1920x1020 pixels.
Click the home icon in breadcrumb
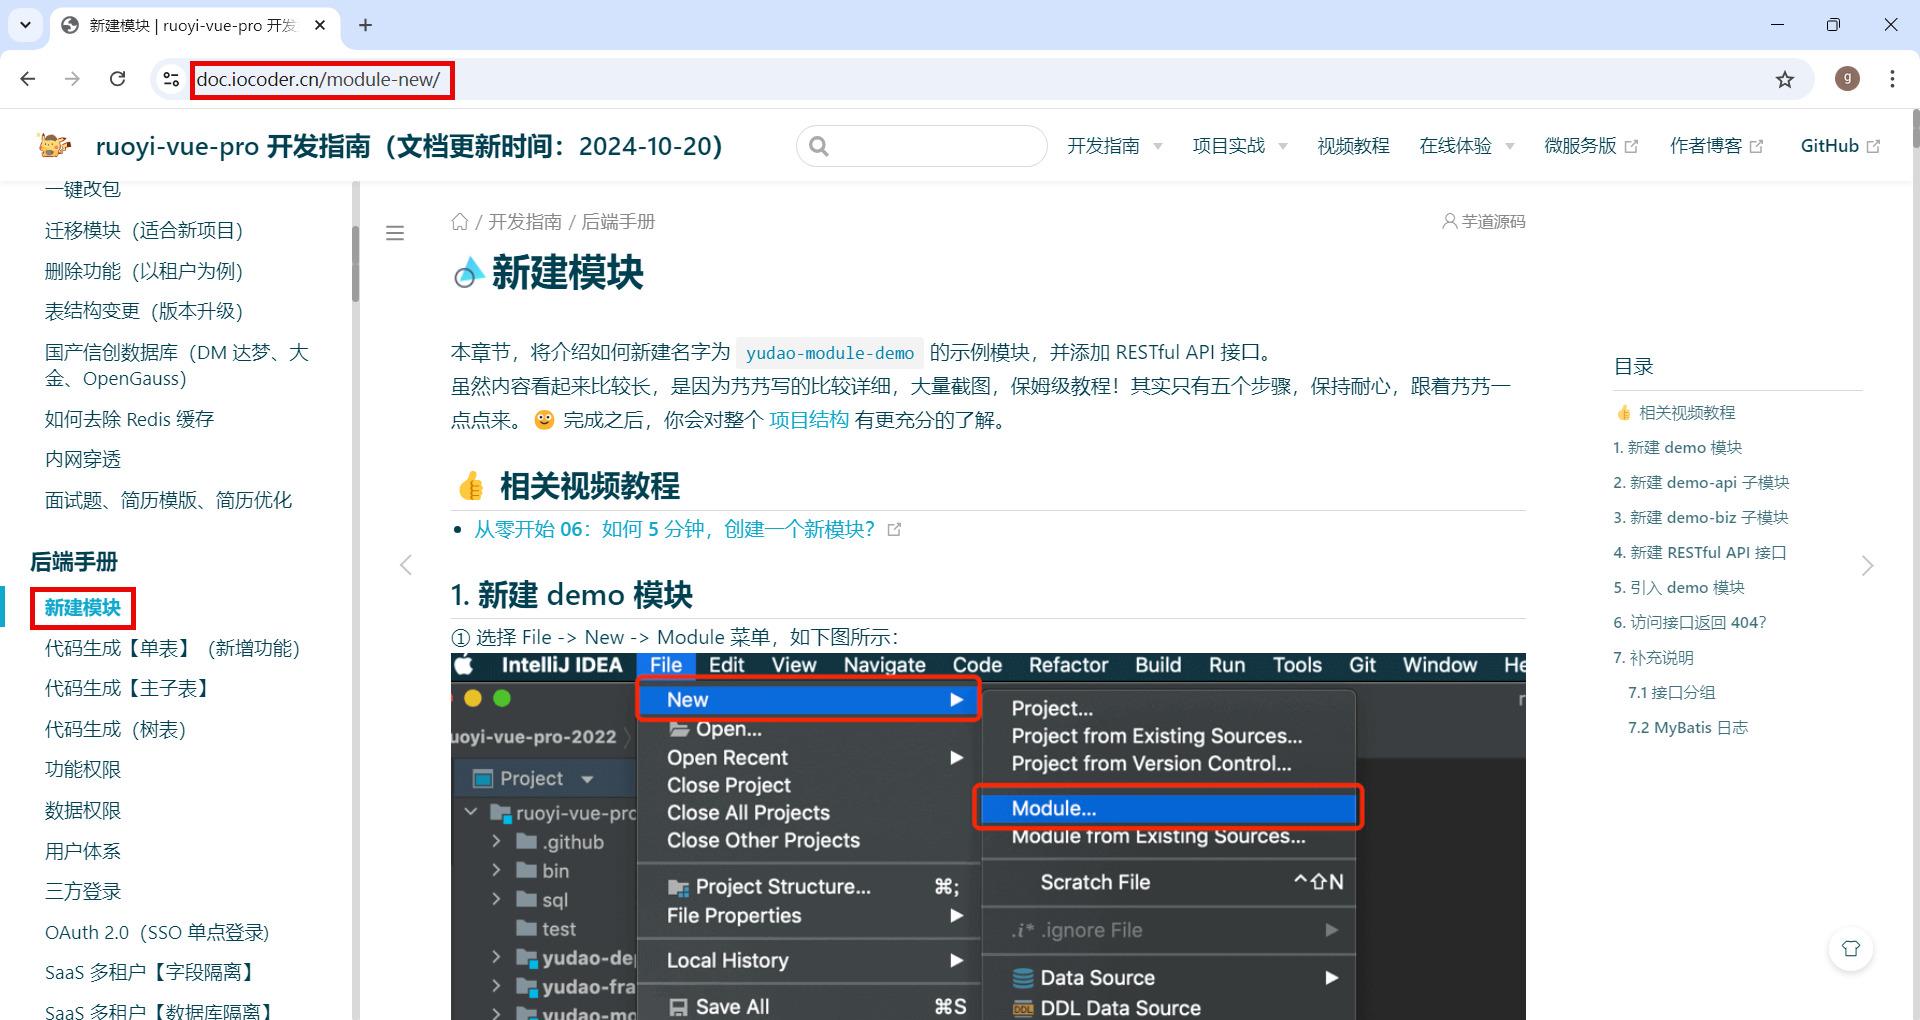460,221
